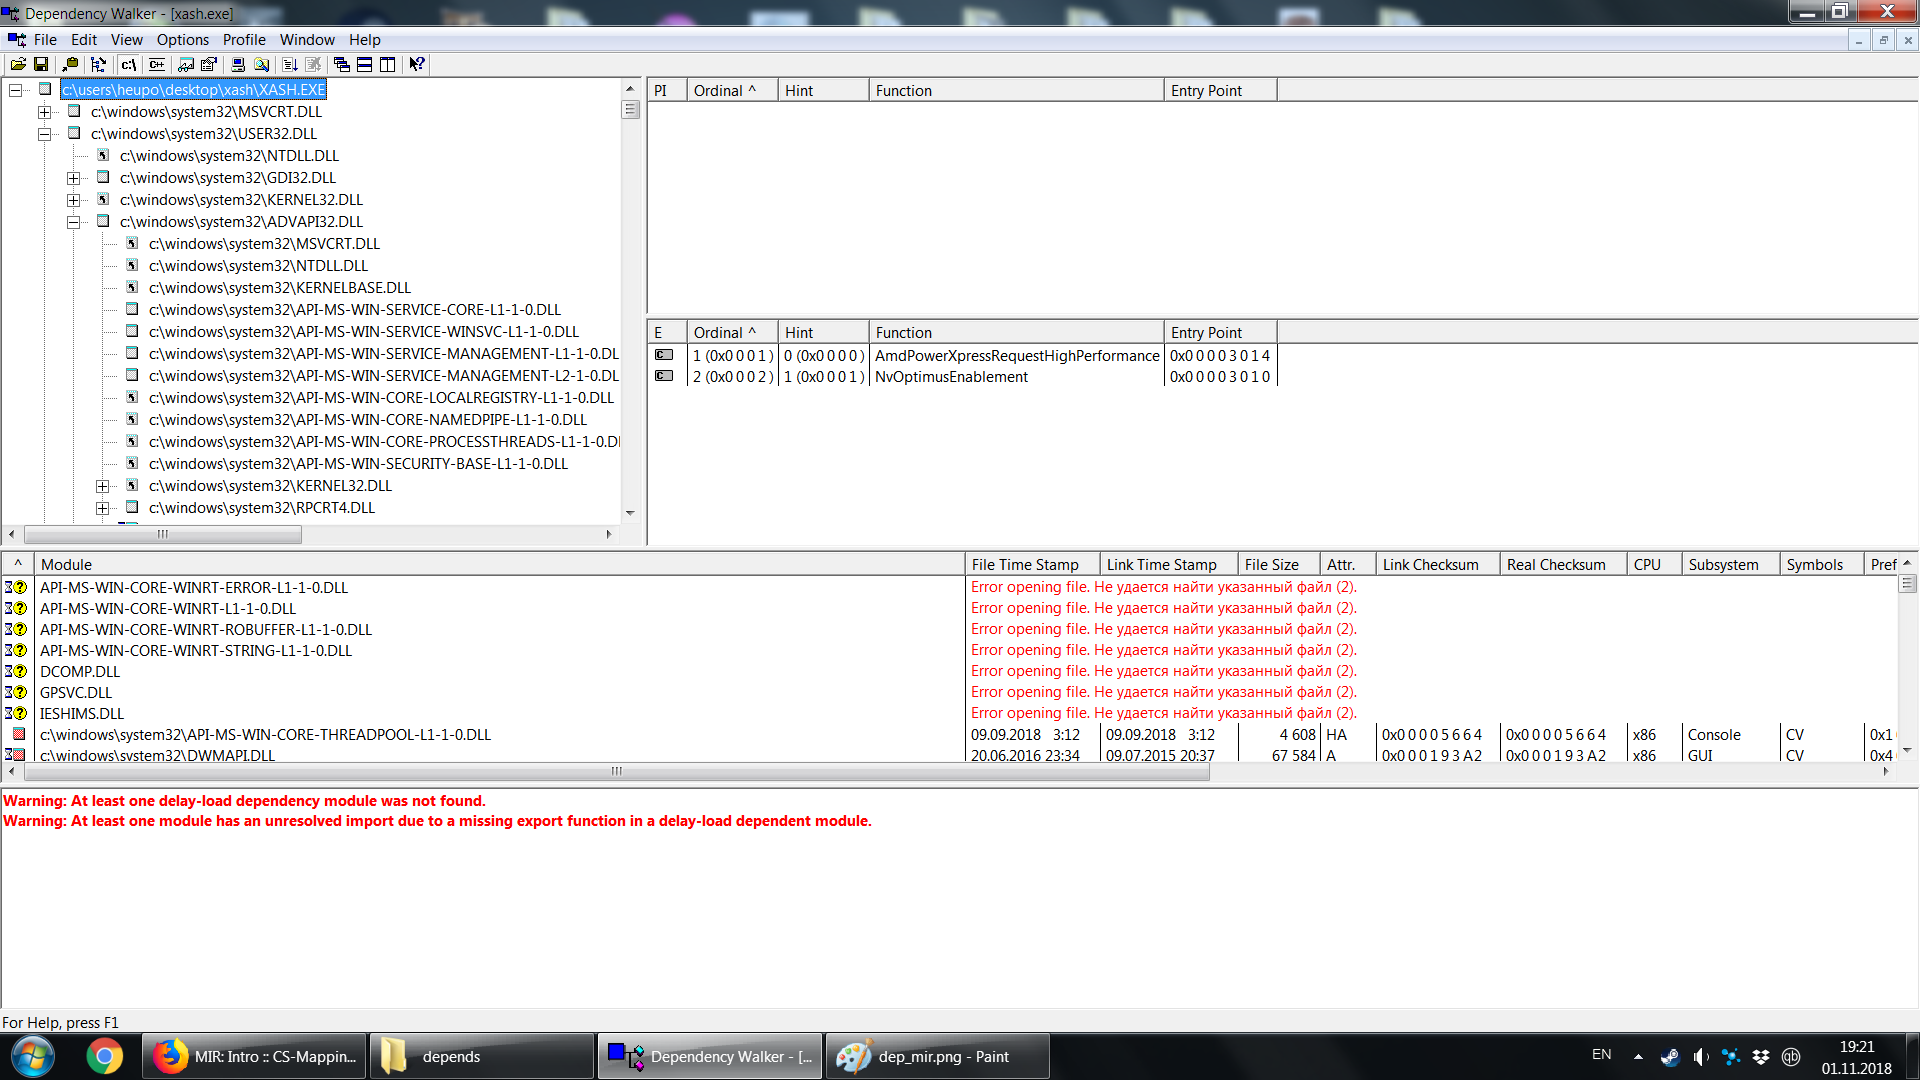Open the View menu
The width and height of the screenshot is (1920, 1080).
click(x=127, y=40)
